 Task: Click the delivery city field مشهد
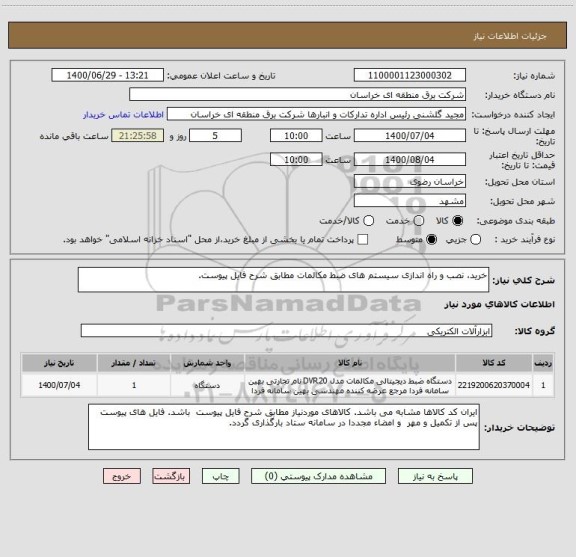point(410,201)
